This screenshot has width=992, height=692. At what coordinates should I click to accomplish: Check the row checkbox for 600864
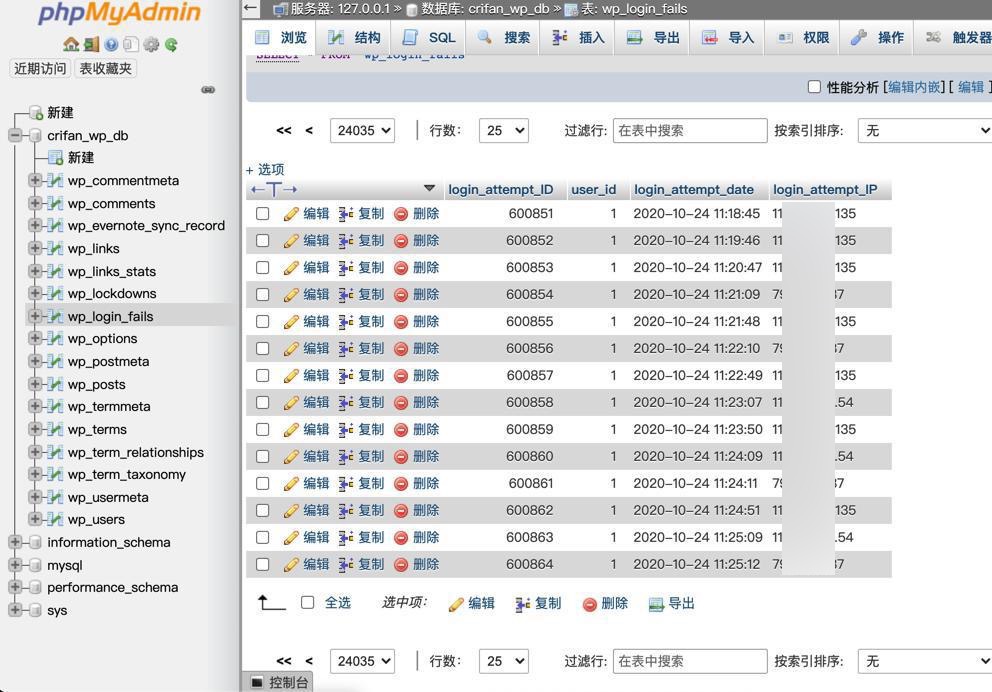263,564
